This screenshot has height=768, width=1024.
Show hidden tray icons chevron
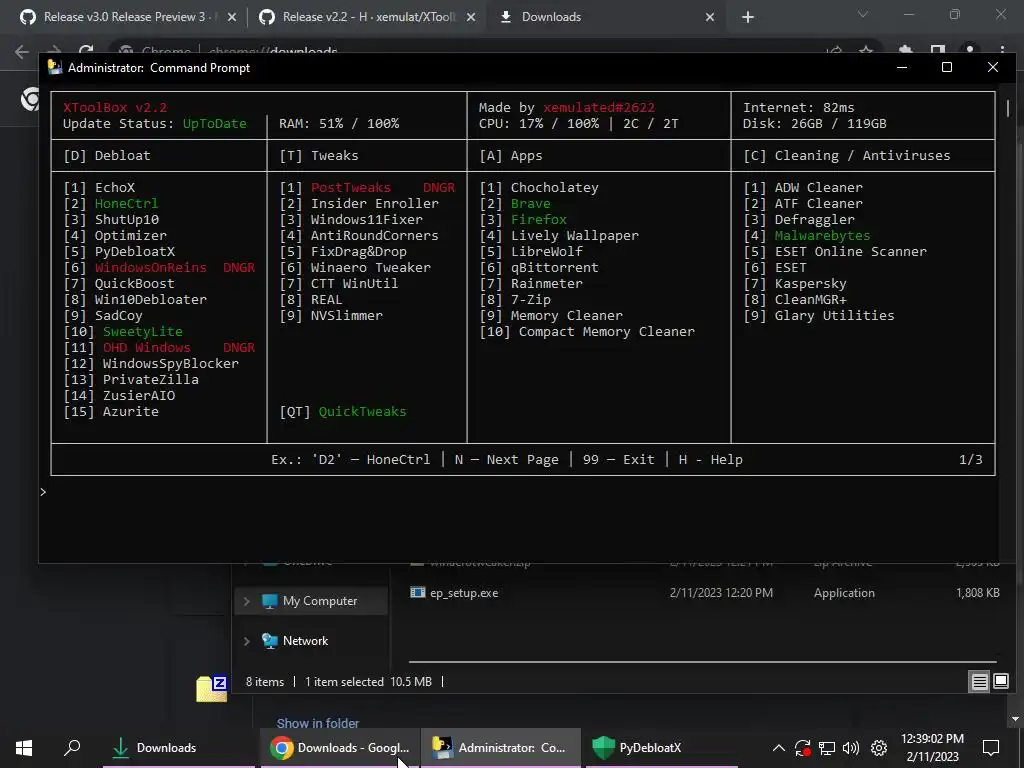[x=778, y=748]
